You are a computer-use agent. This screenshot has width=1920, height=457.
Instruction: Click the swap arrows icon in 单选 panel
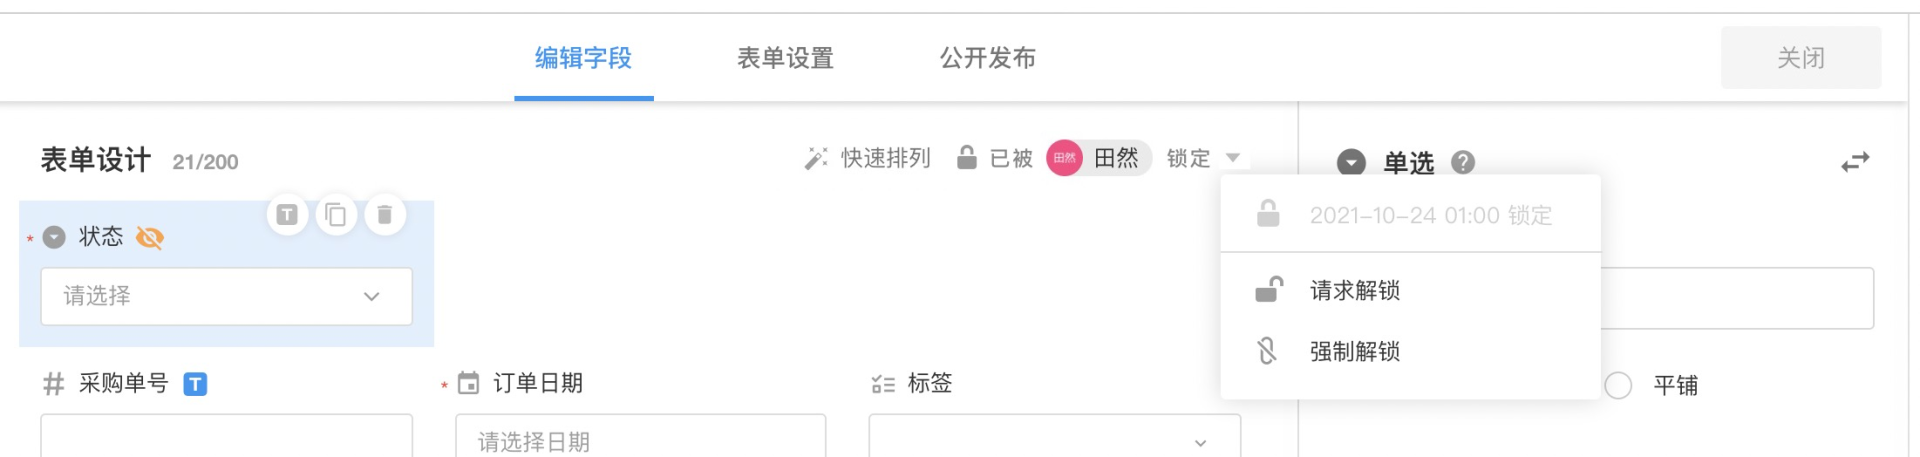(1855, 162)
